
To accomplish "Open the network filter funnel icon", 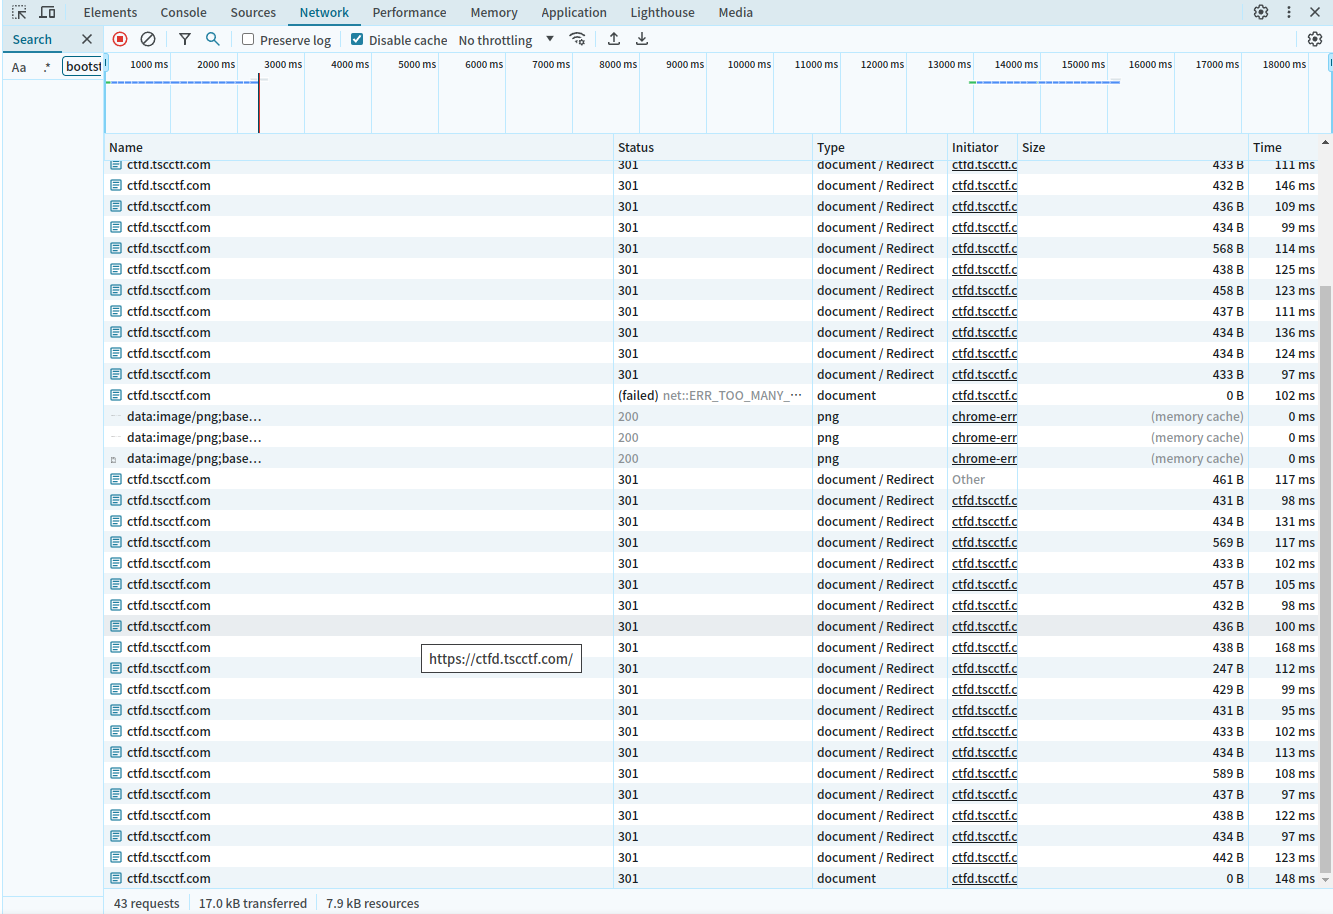I will coord(185,39).
